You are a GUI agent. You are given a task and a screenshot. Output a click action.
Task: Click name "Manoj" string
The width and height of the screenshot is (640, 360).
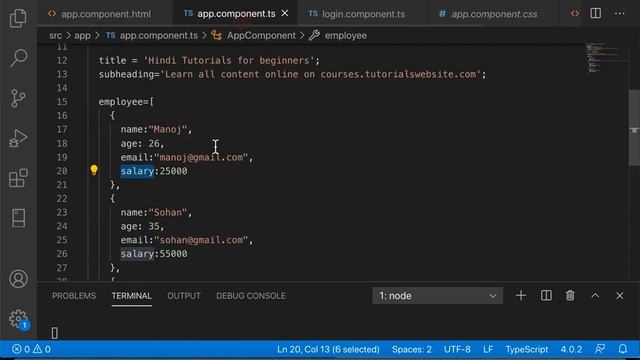pyautogui.click(x=168, y=129)
